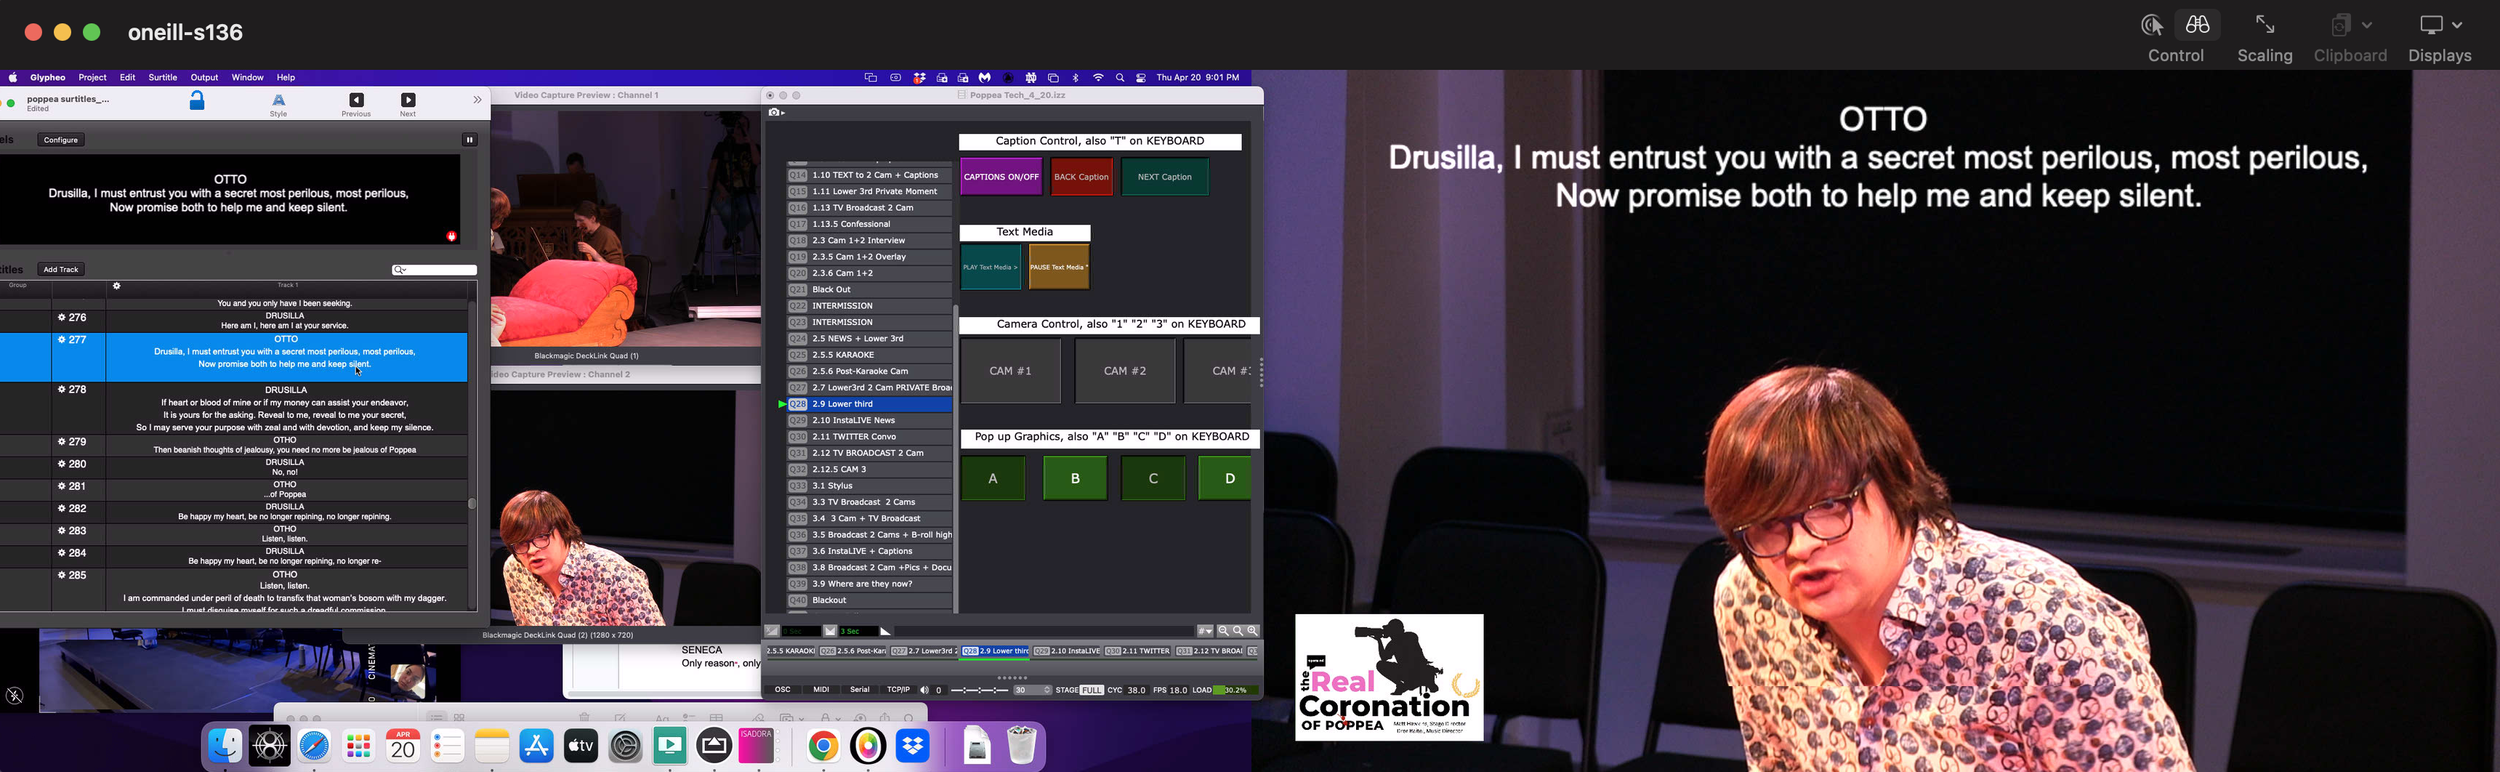Jump to scene 2.10 InstaLIVE News

[869, 421]
